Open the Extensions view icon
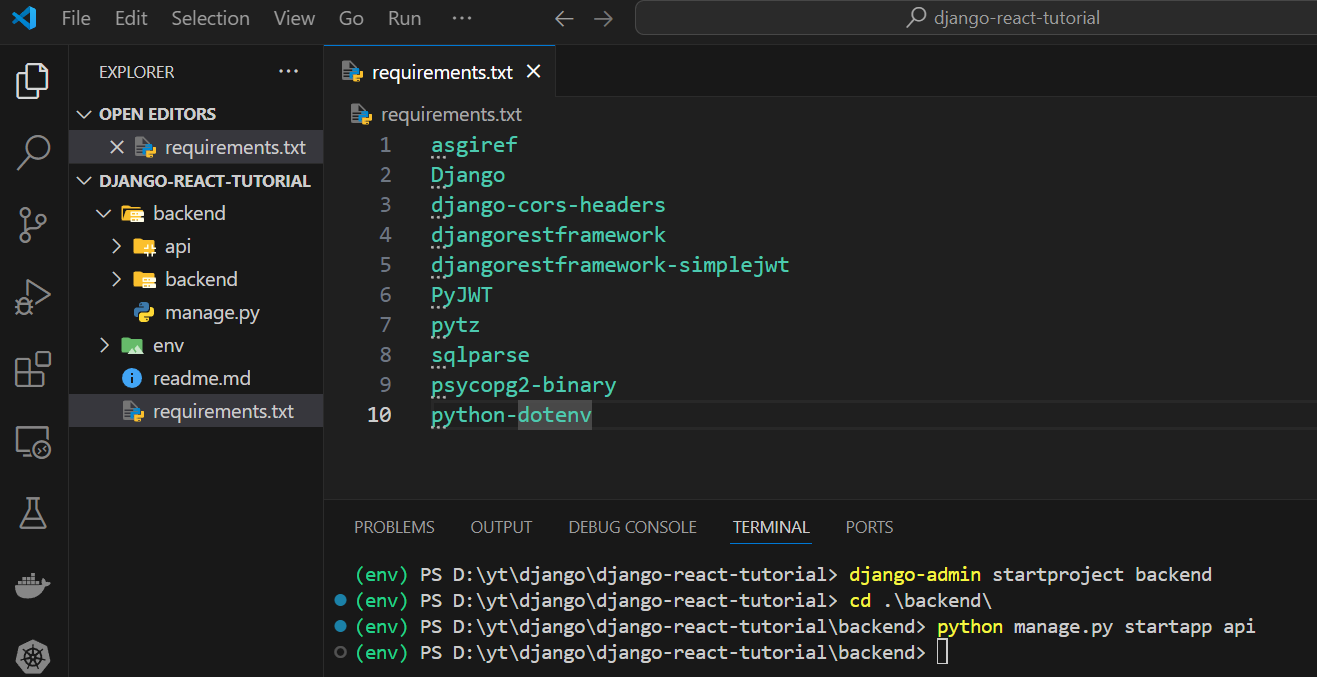Viewport: 1317px width, 677px height. coord(33,369)
